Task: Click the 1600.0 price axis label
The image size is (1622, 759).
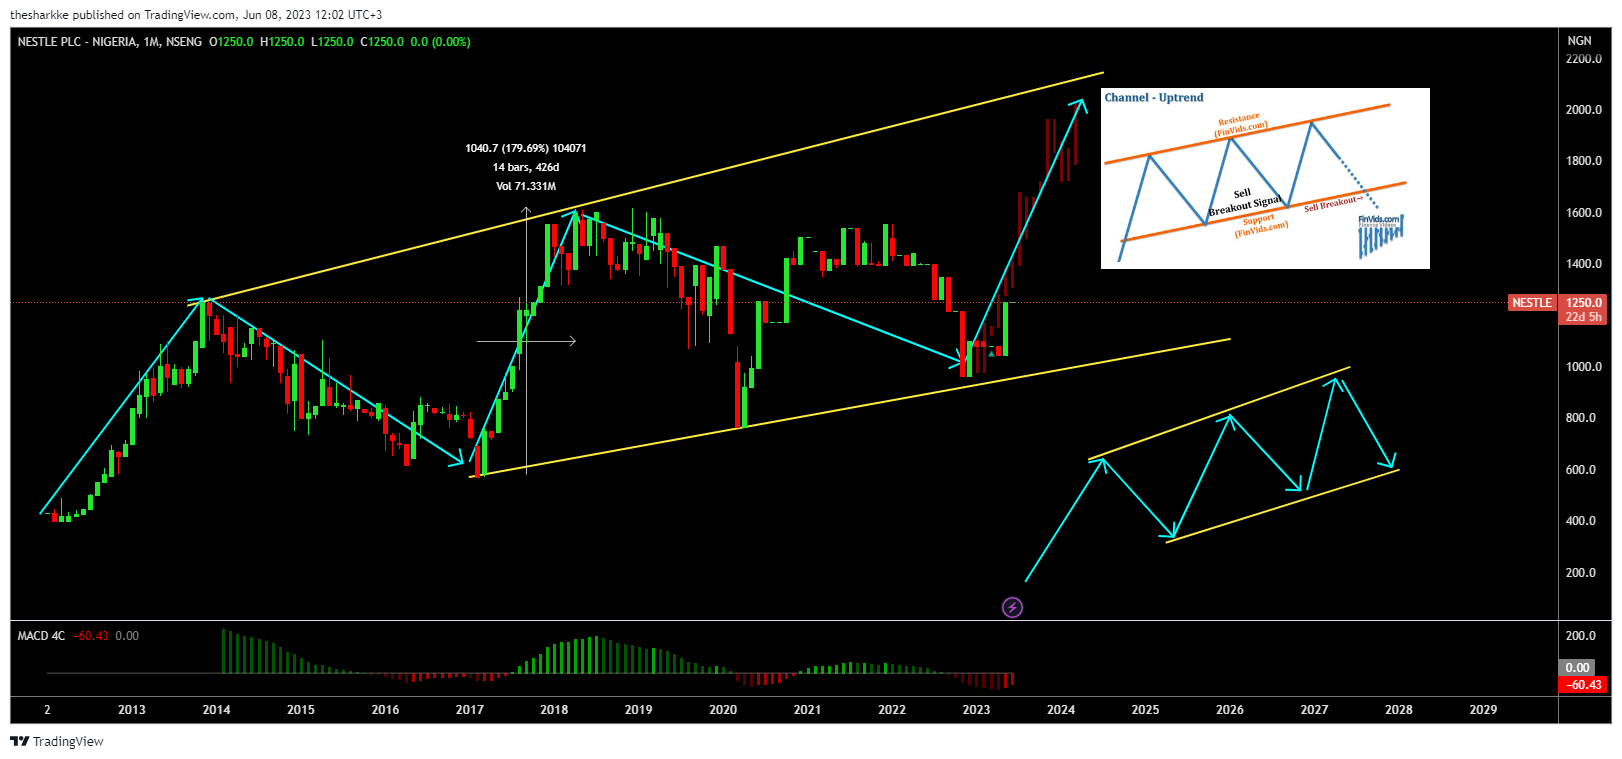Action: click(x=1584, y=213)
